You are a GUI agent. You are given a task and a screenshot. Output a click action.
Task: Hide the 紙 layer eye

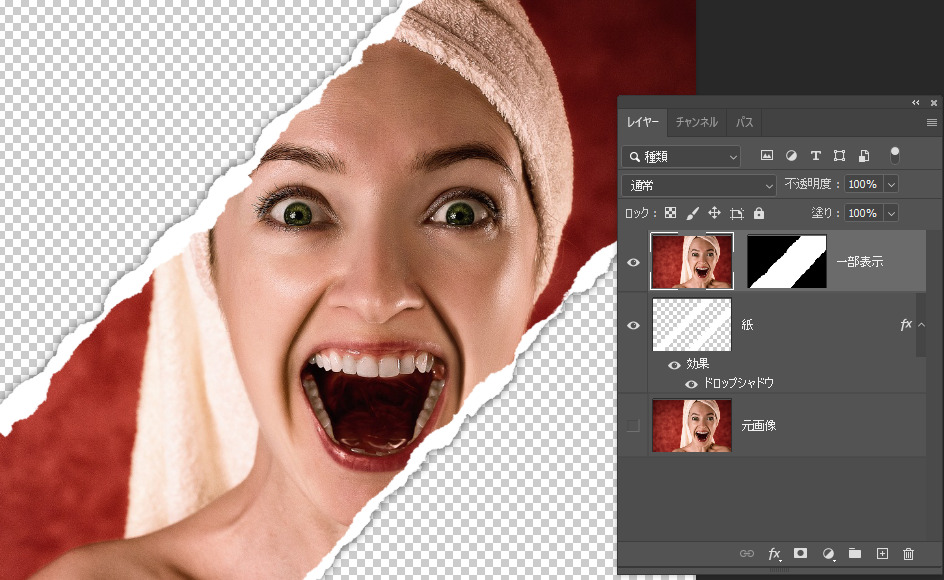pyautogui.click(x=633, y=325)
